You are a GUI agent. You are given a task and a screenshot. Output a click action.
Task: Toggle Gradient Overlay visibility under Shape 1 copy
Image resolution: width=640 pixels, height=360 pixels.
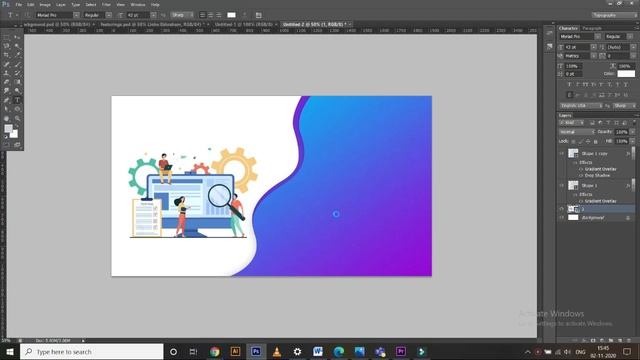[x=580, y=169]
